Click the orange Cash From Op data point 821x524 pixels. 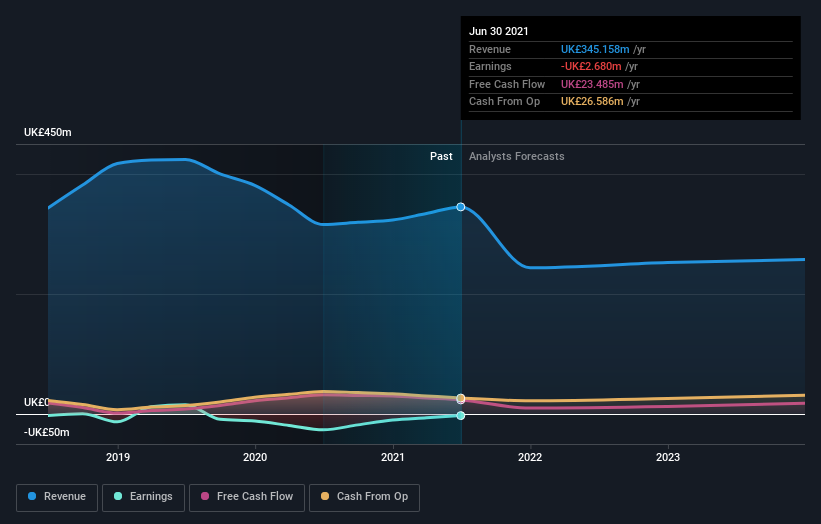(x=461, y=398)
